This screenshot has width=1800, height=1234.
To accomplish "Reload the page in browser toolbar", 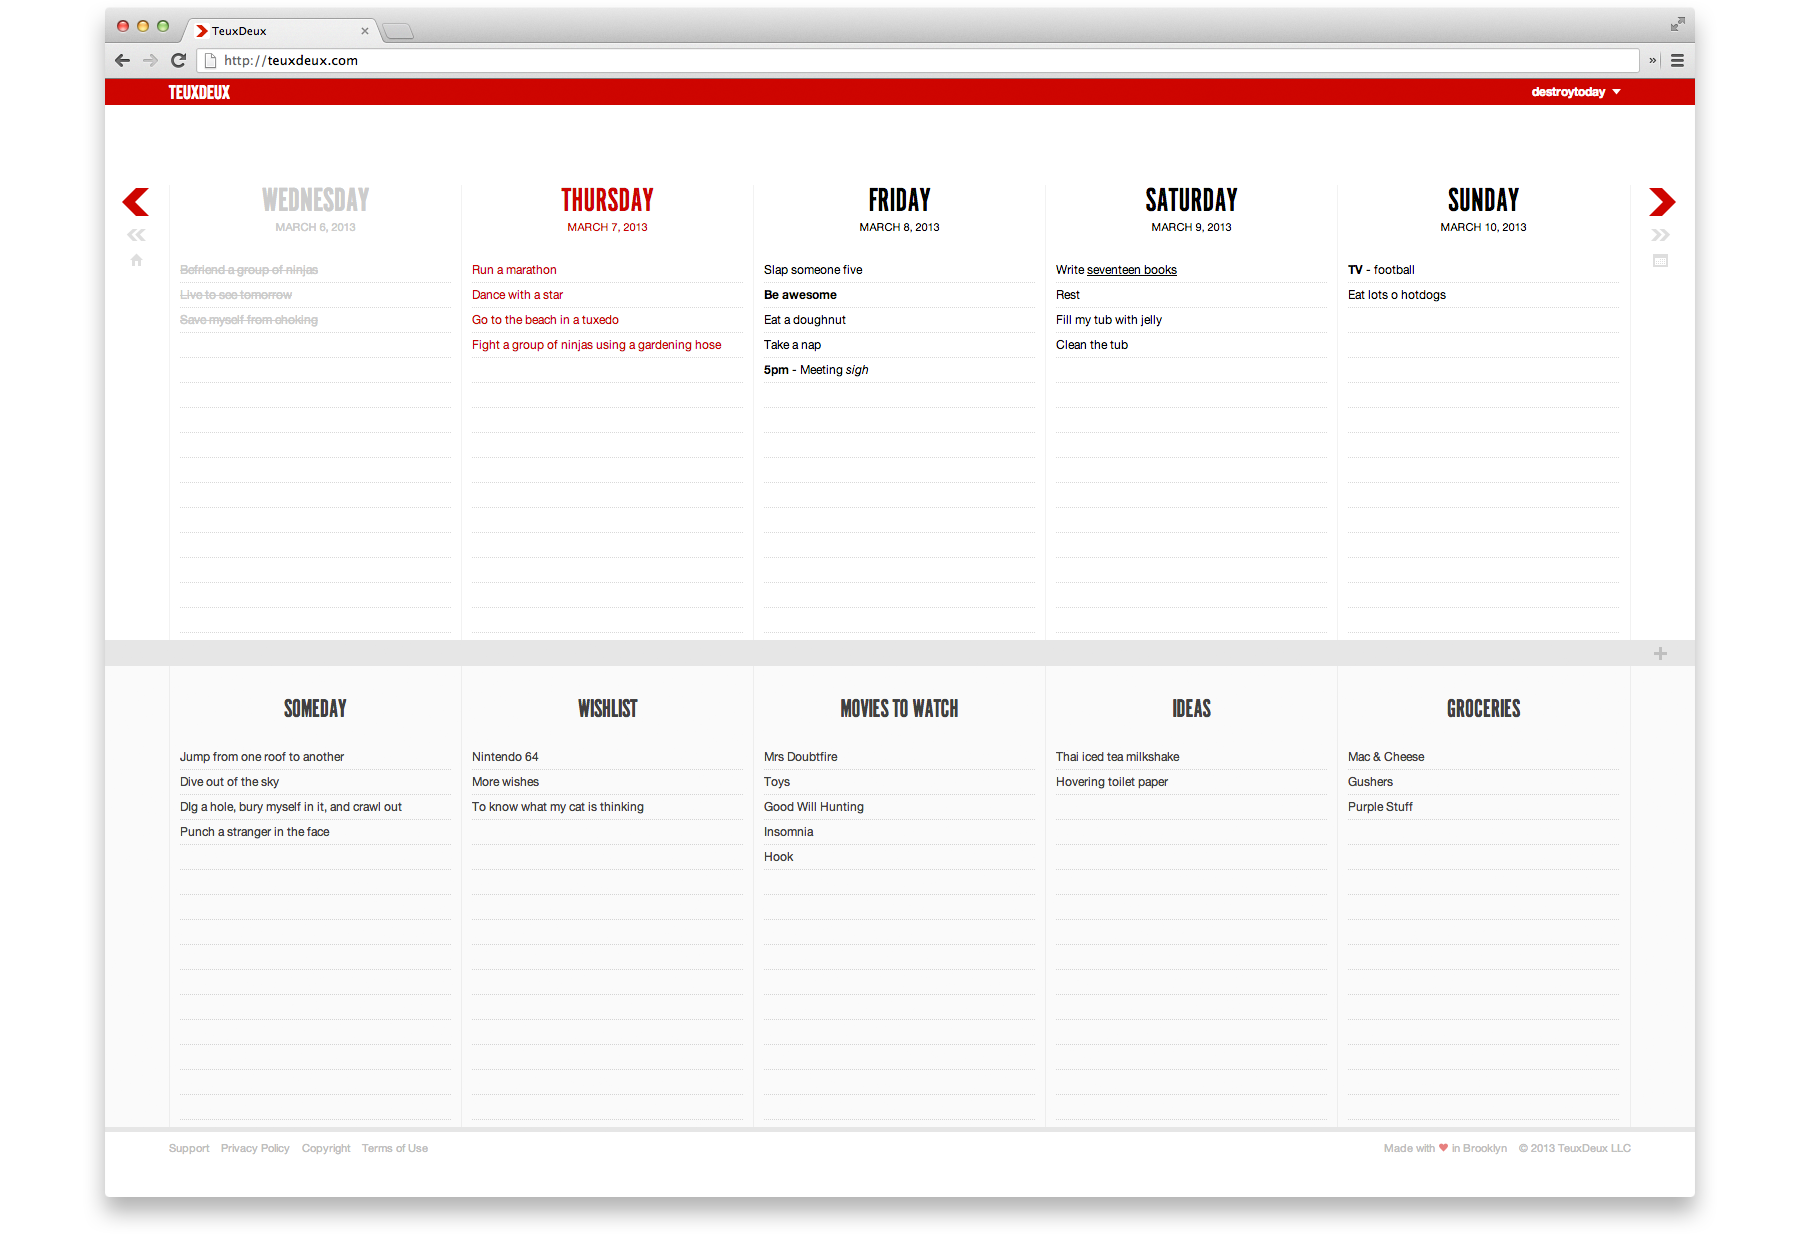I will coord(179,60).
